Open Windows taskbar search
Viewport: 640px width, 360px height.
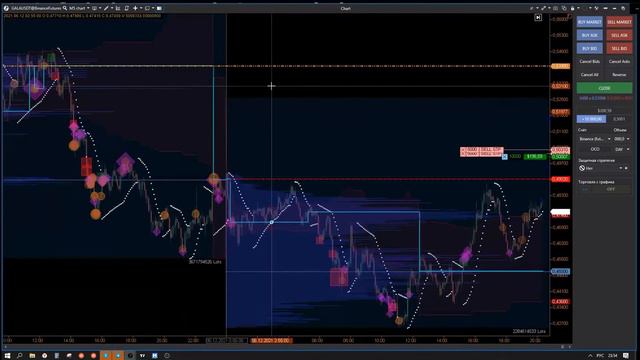click(20, 356)
